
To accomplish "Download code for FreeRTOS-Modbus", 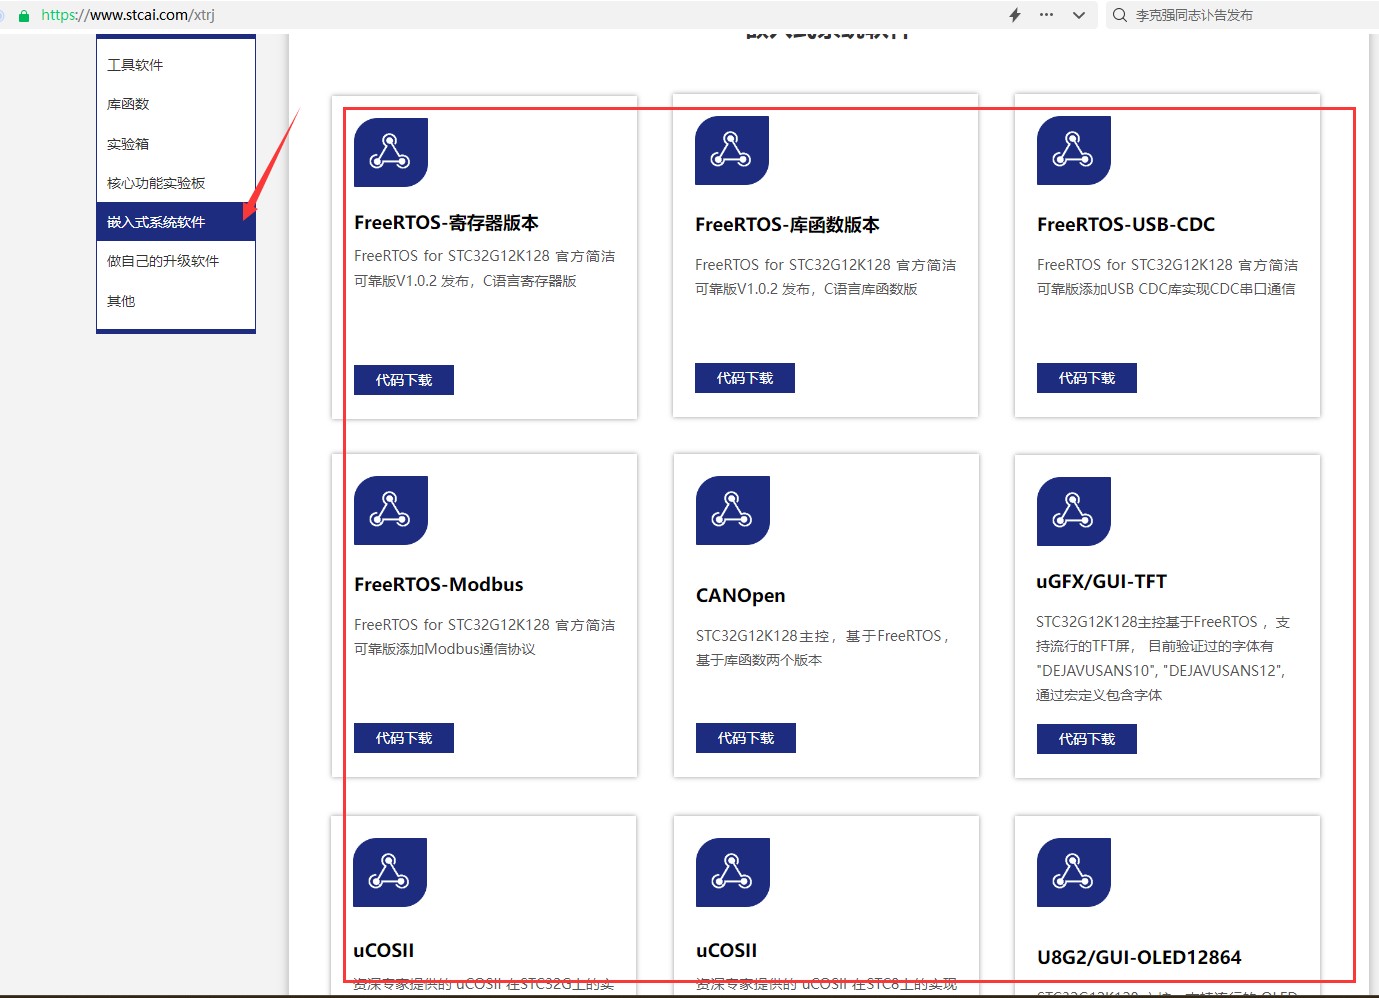I will 404,738.
